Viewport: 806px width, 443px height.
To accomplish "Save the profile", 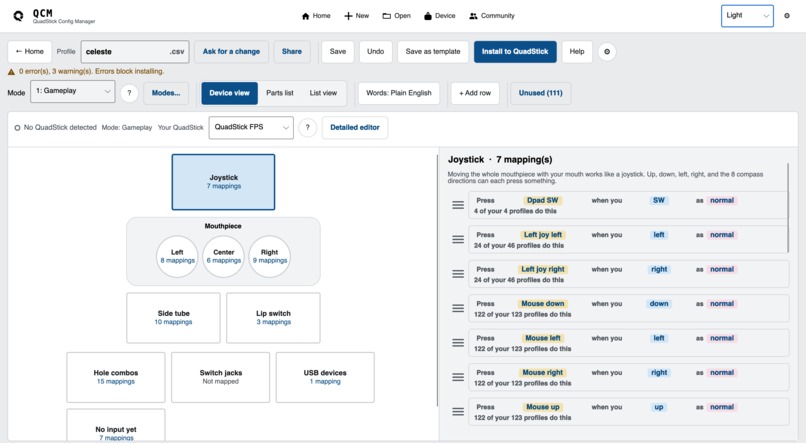I will click(x=338, y=51).
